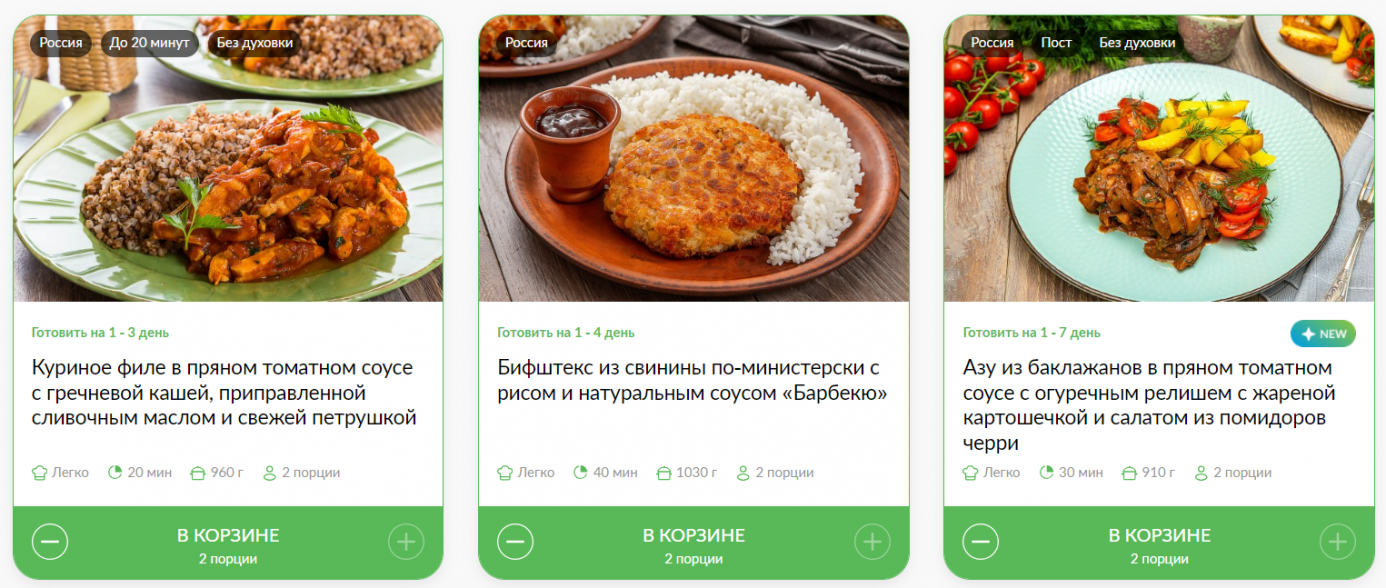
Task: Open the Азу из баклажанов recipe title
Action: [1150, 405]
